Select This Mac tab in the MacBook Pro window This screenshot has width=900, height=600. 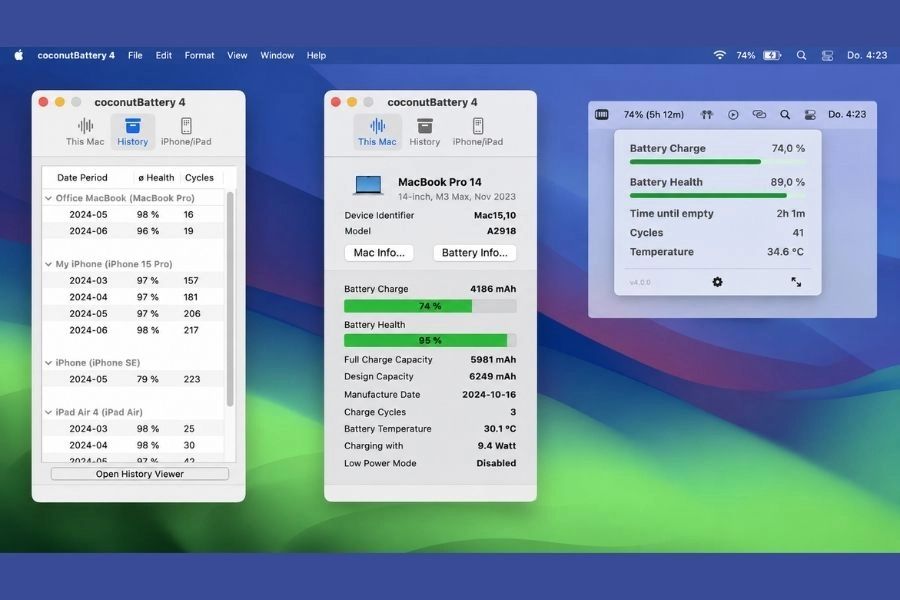click(377, 131)
